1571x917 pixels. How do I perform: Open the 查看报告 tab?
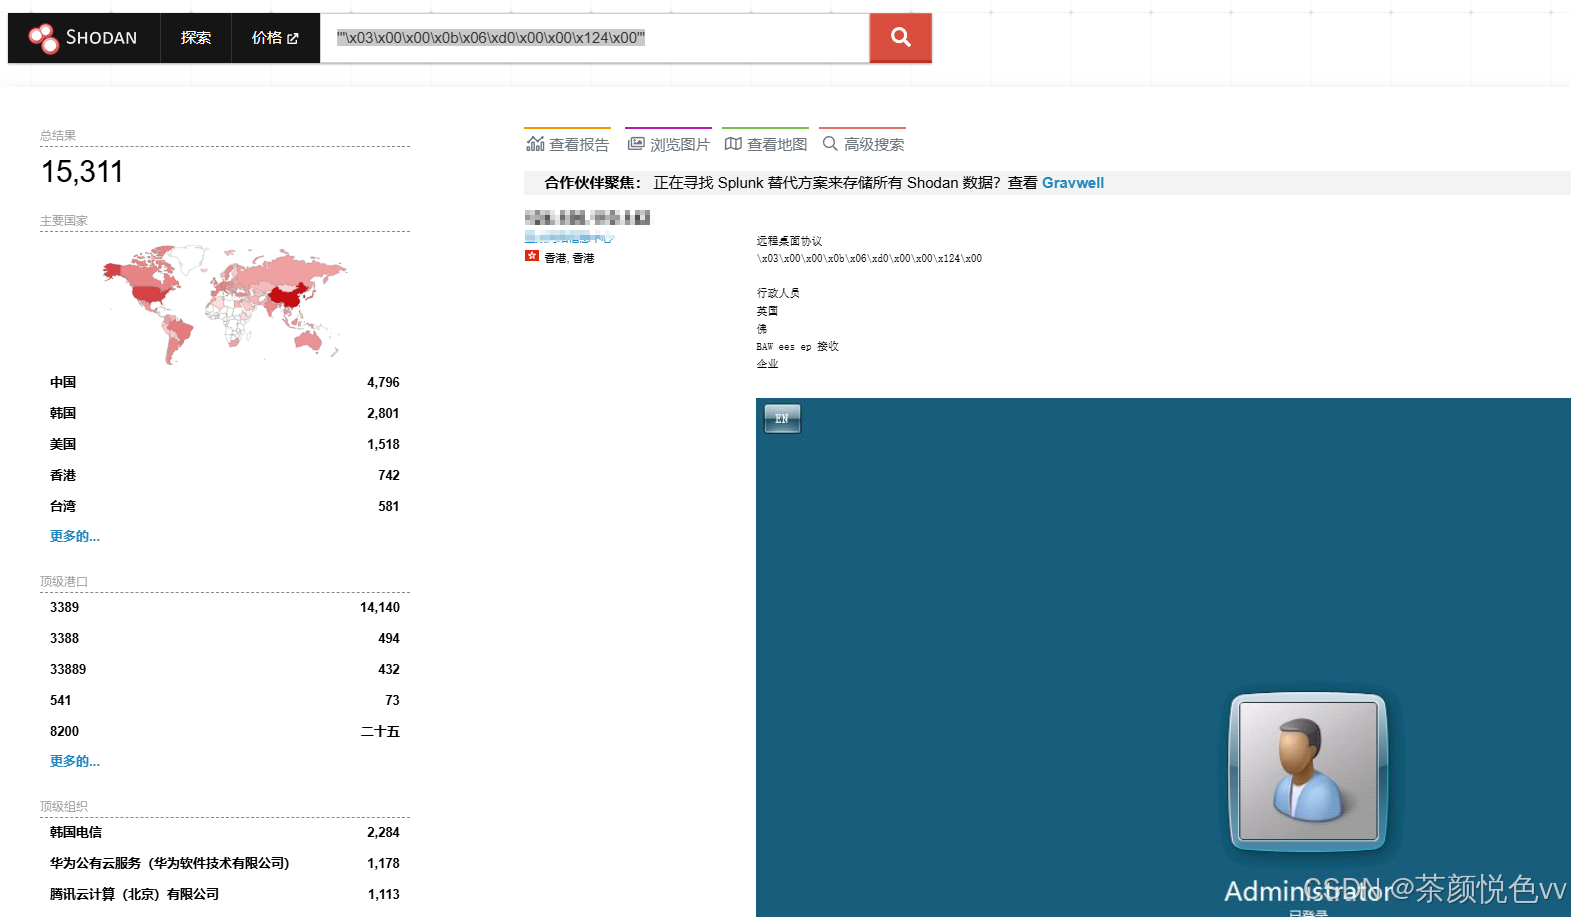[567, 144]
